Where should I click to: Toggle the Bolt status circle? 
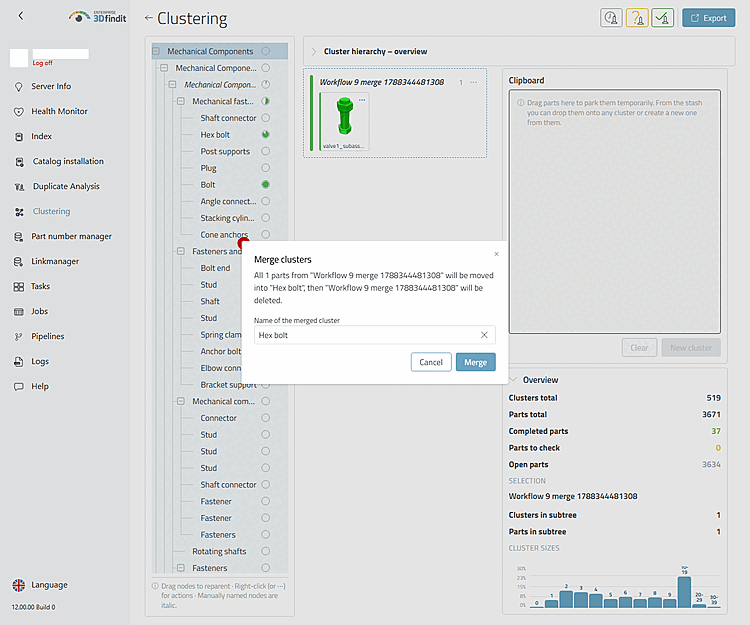coord(265,185)
